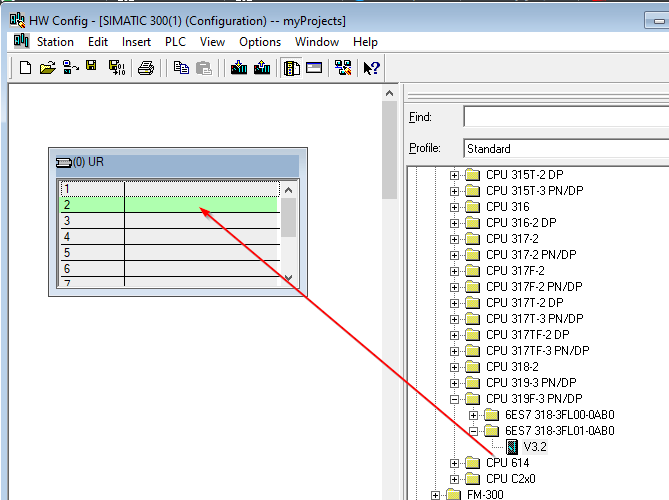Expand the FM-300 node

(435, 495)
